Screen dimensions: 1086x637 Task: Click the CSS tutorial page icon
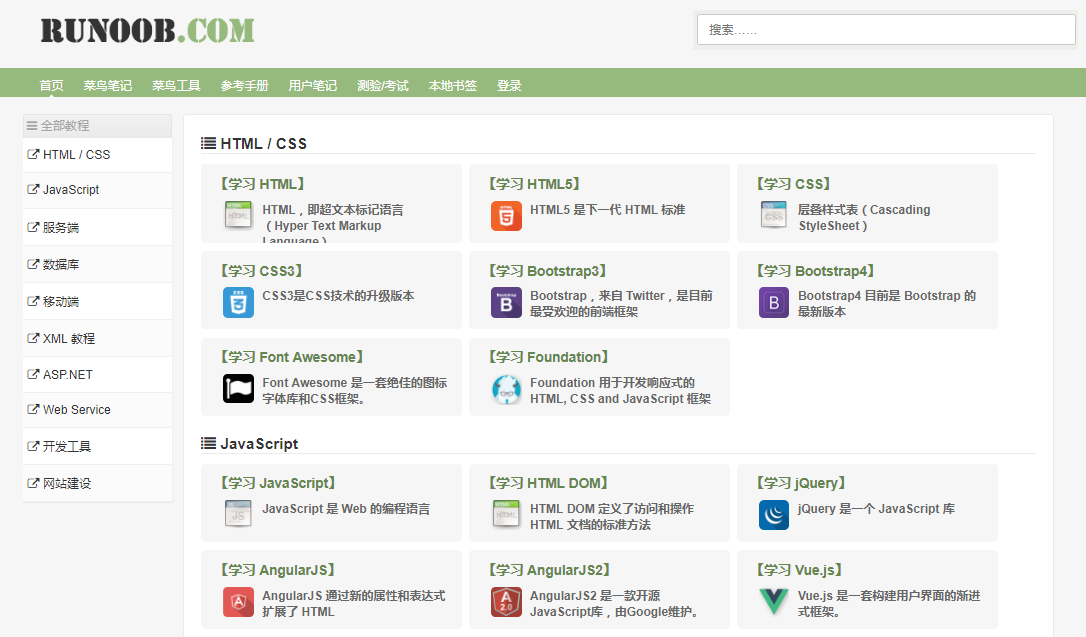pos(774,215)
